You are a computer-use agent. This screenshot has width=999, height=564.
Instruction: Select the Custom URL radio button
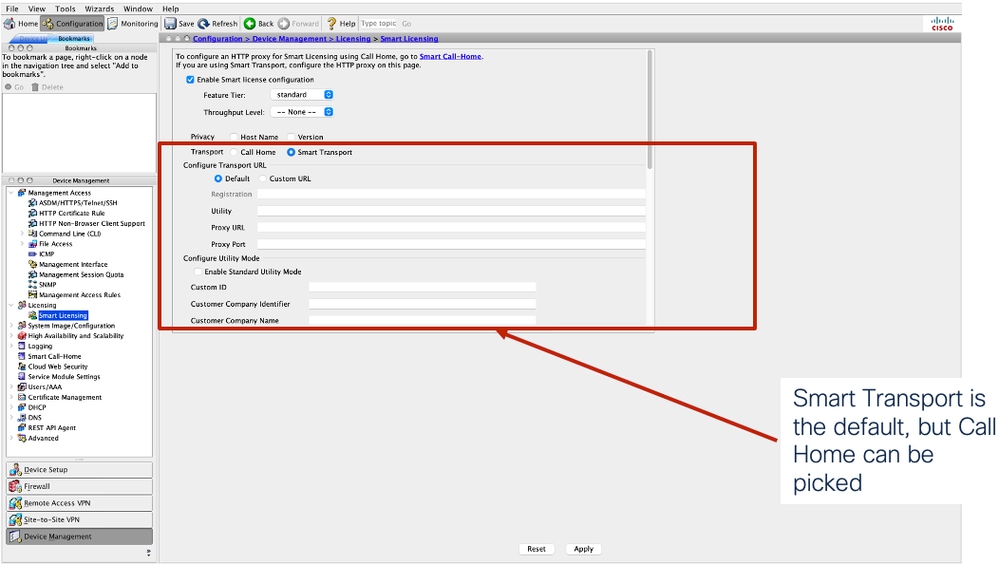click(x=262, y=178)
